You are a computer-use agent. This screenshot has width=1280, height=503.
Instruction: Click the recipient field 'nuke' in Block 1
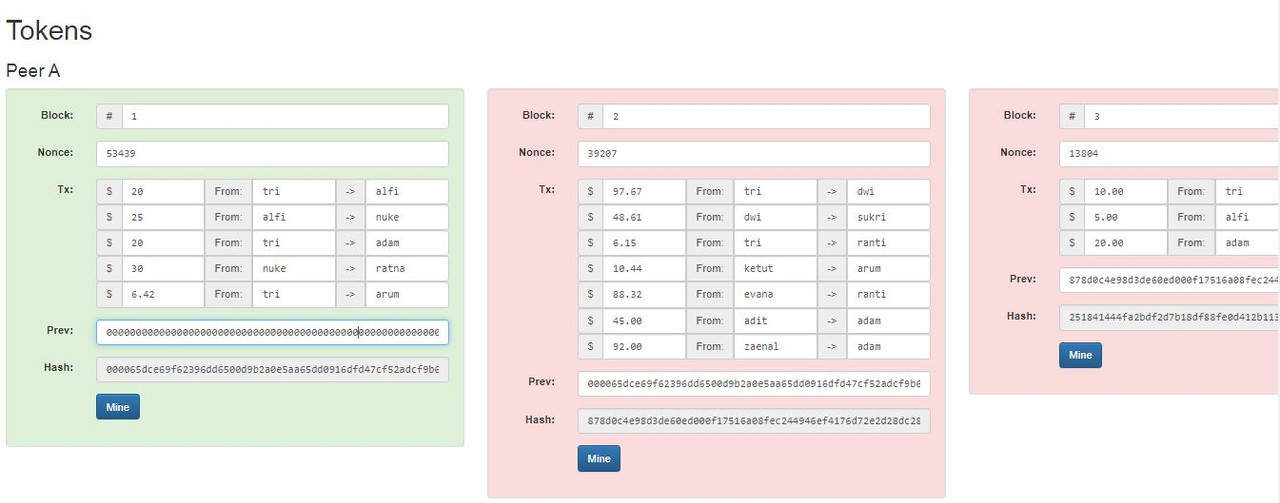click(x=407, y=217)
